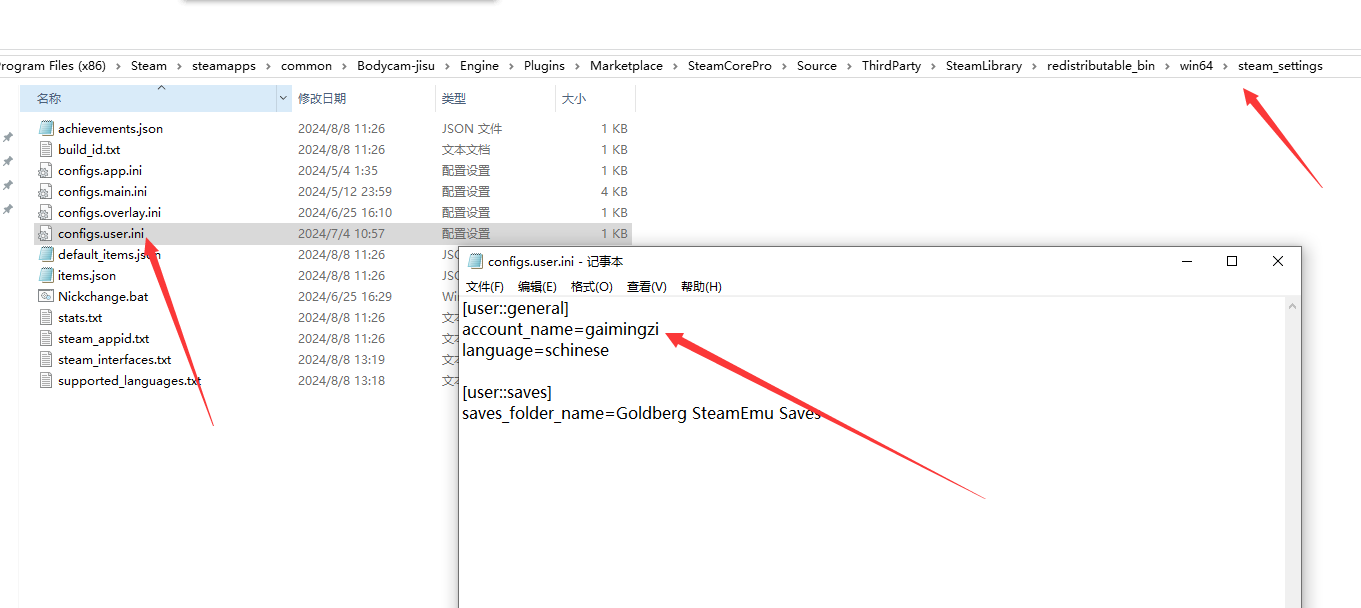Image resolution: width=1361 pixels, height=608 pixels.
Task: Click the configs.app.ini file icon
Action: (45, 170)
